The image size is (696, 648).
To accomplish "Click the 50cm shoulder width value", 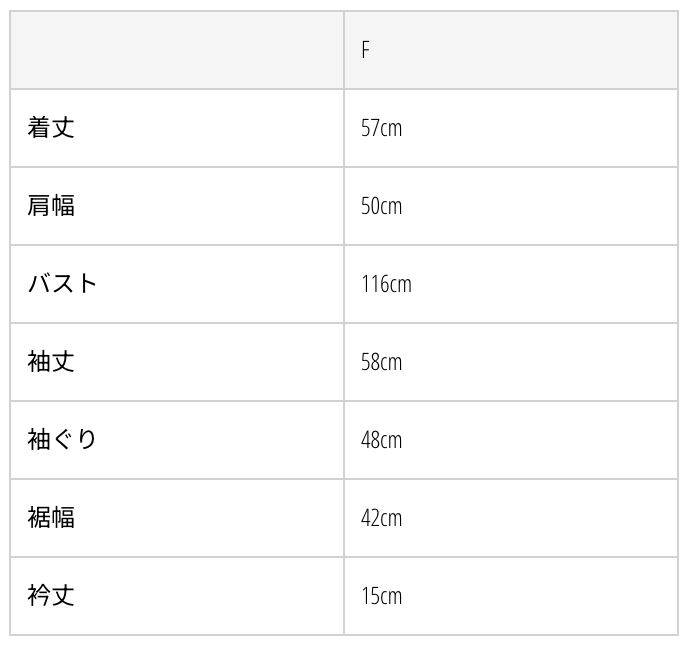I will (x=381, y=206).
